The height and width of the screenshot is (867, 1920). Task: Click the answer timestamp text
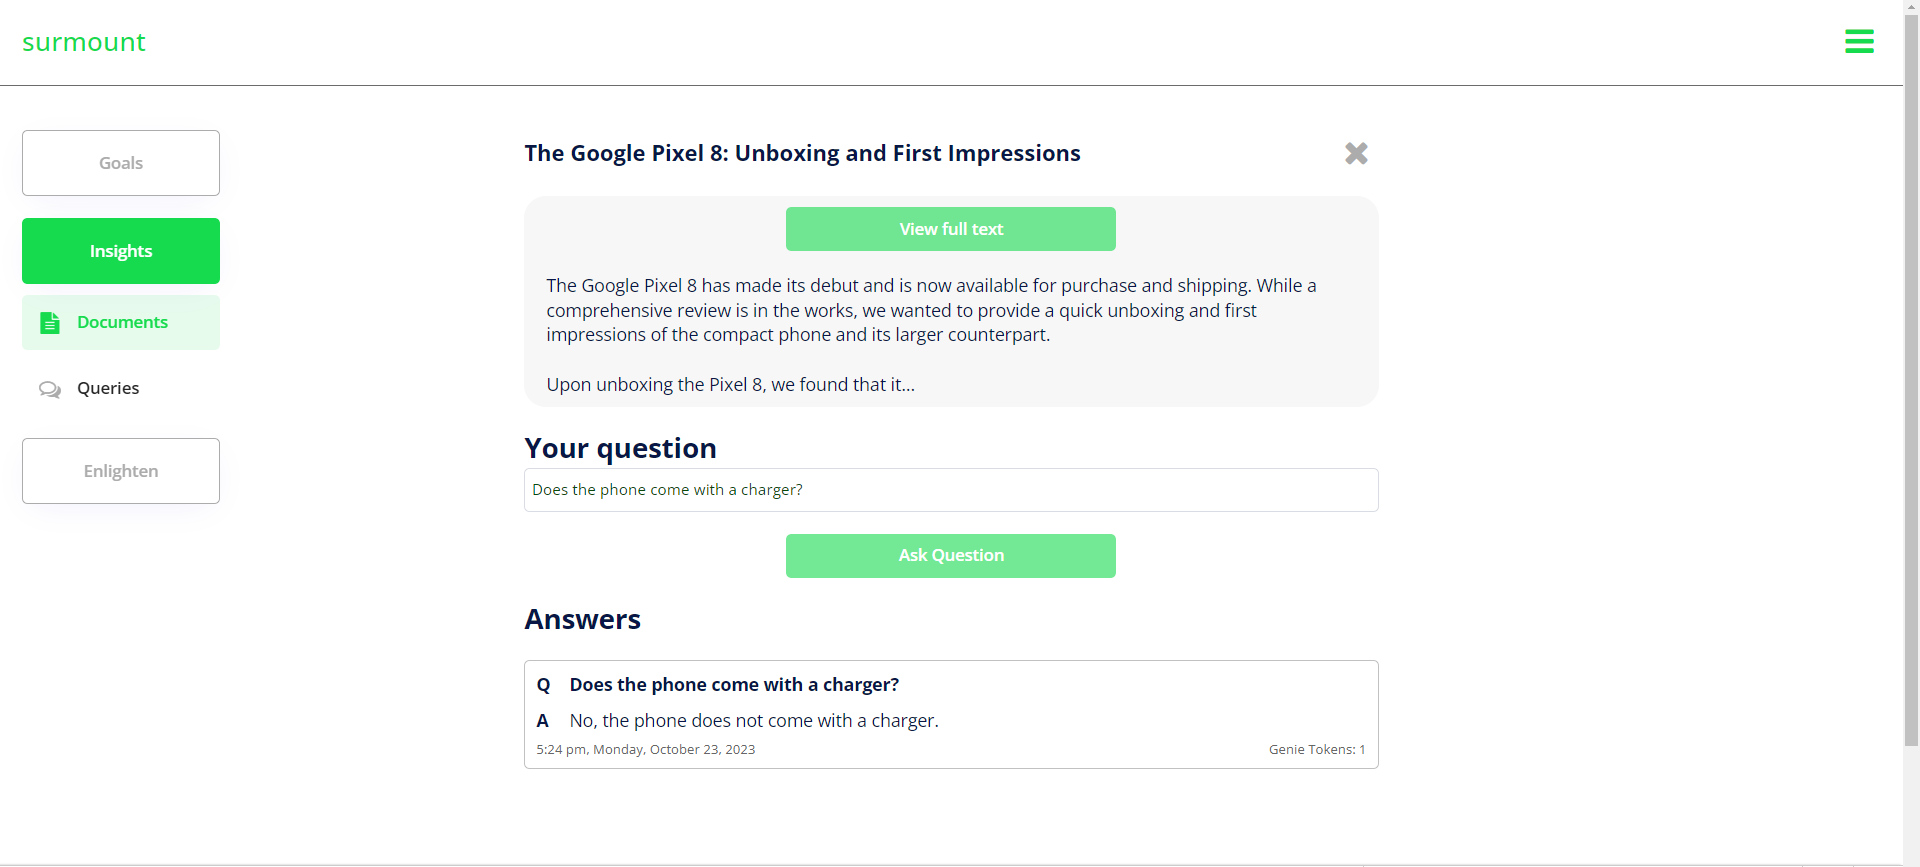(x=646, y=750)
